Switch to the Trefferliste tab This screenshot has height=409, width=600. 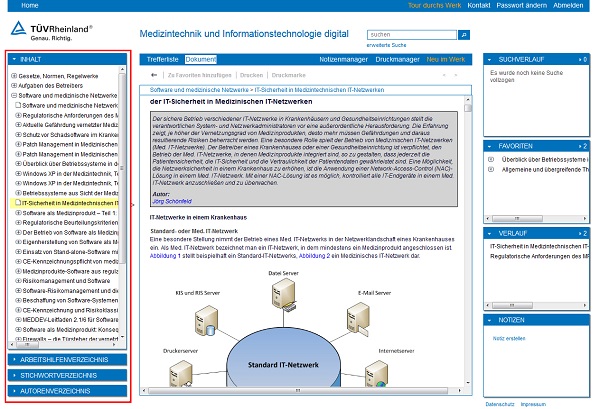tap(163, 59)
